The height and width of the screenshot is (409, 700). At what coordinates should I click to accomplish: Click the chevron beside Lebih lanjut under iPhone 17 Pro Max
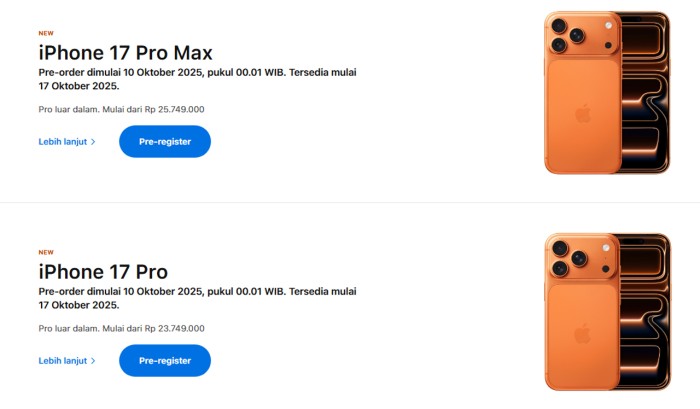click(x=94, y=142)
